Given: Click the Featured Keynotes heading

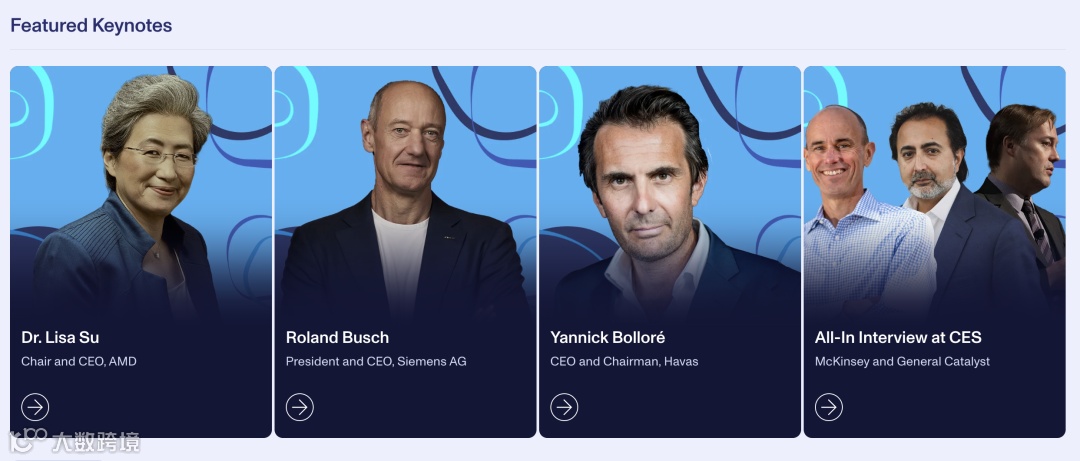Looking at the screenshot, I should tap(91, 25).
